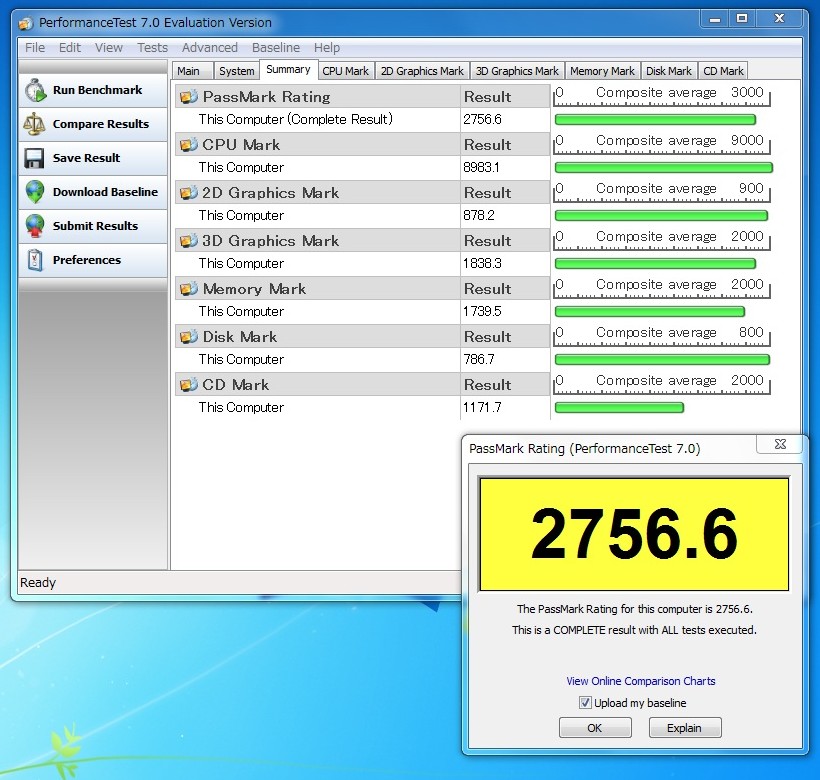
Task: Click the Run Benchmark button label
Action: point(97,90)
